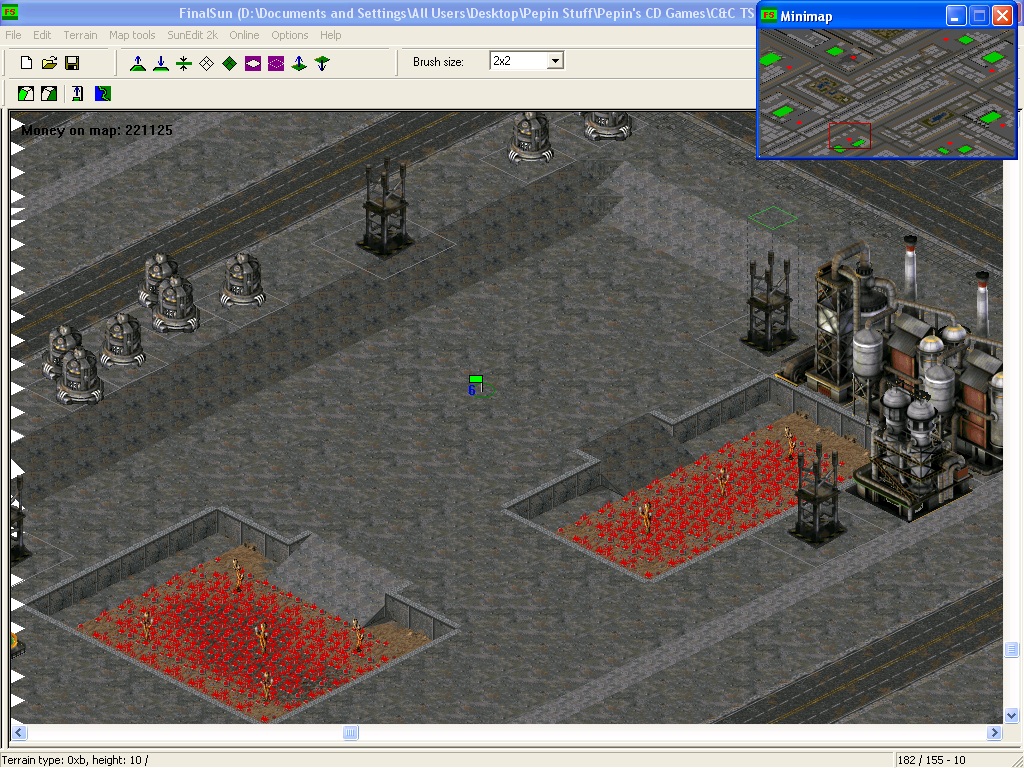1024x768 pixels.
Task: Click the vertical scrollbar thumb
Action: 1012,649
